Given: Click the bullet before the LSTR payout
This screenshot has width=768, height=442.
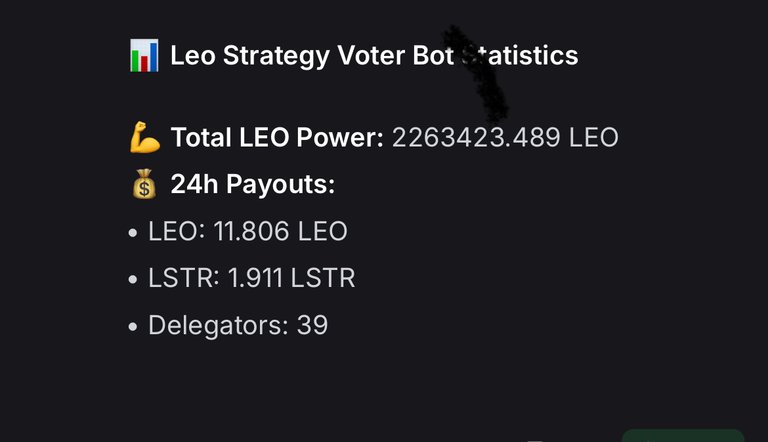Looking at the screenshot, I should click(133, 279).
